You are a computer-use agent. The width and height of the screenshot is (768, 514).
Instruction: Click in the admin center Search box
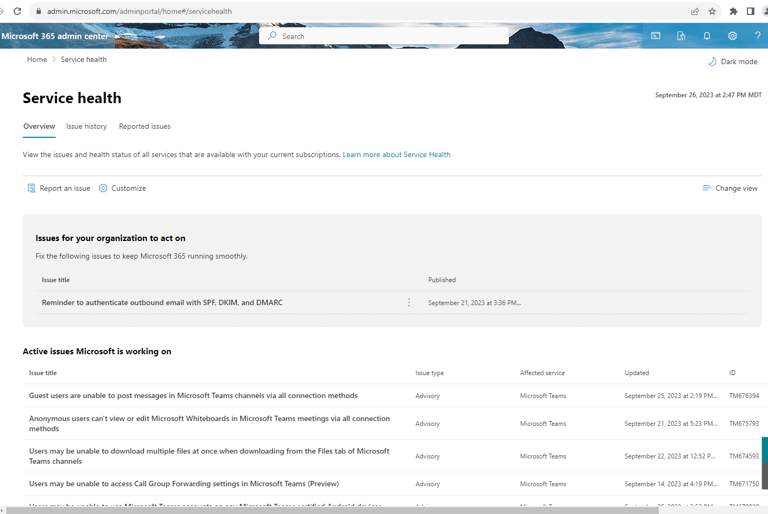[384, 36]
